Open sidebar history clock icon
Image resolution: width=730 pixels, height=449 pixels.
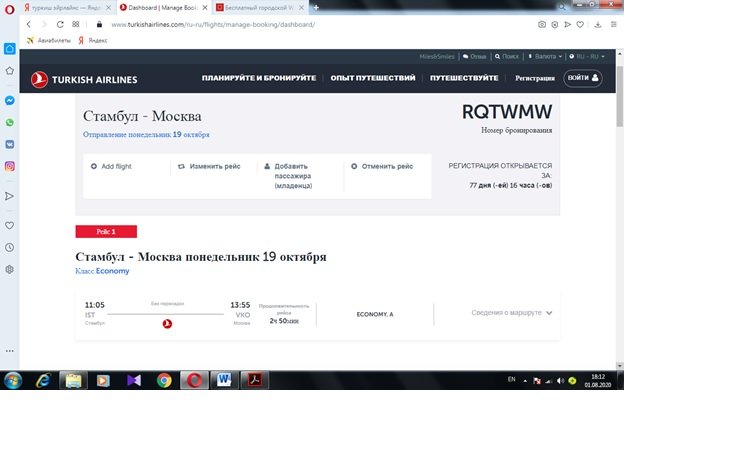pyautogui.click(x=9, y=247)
